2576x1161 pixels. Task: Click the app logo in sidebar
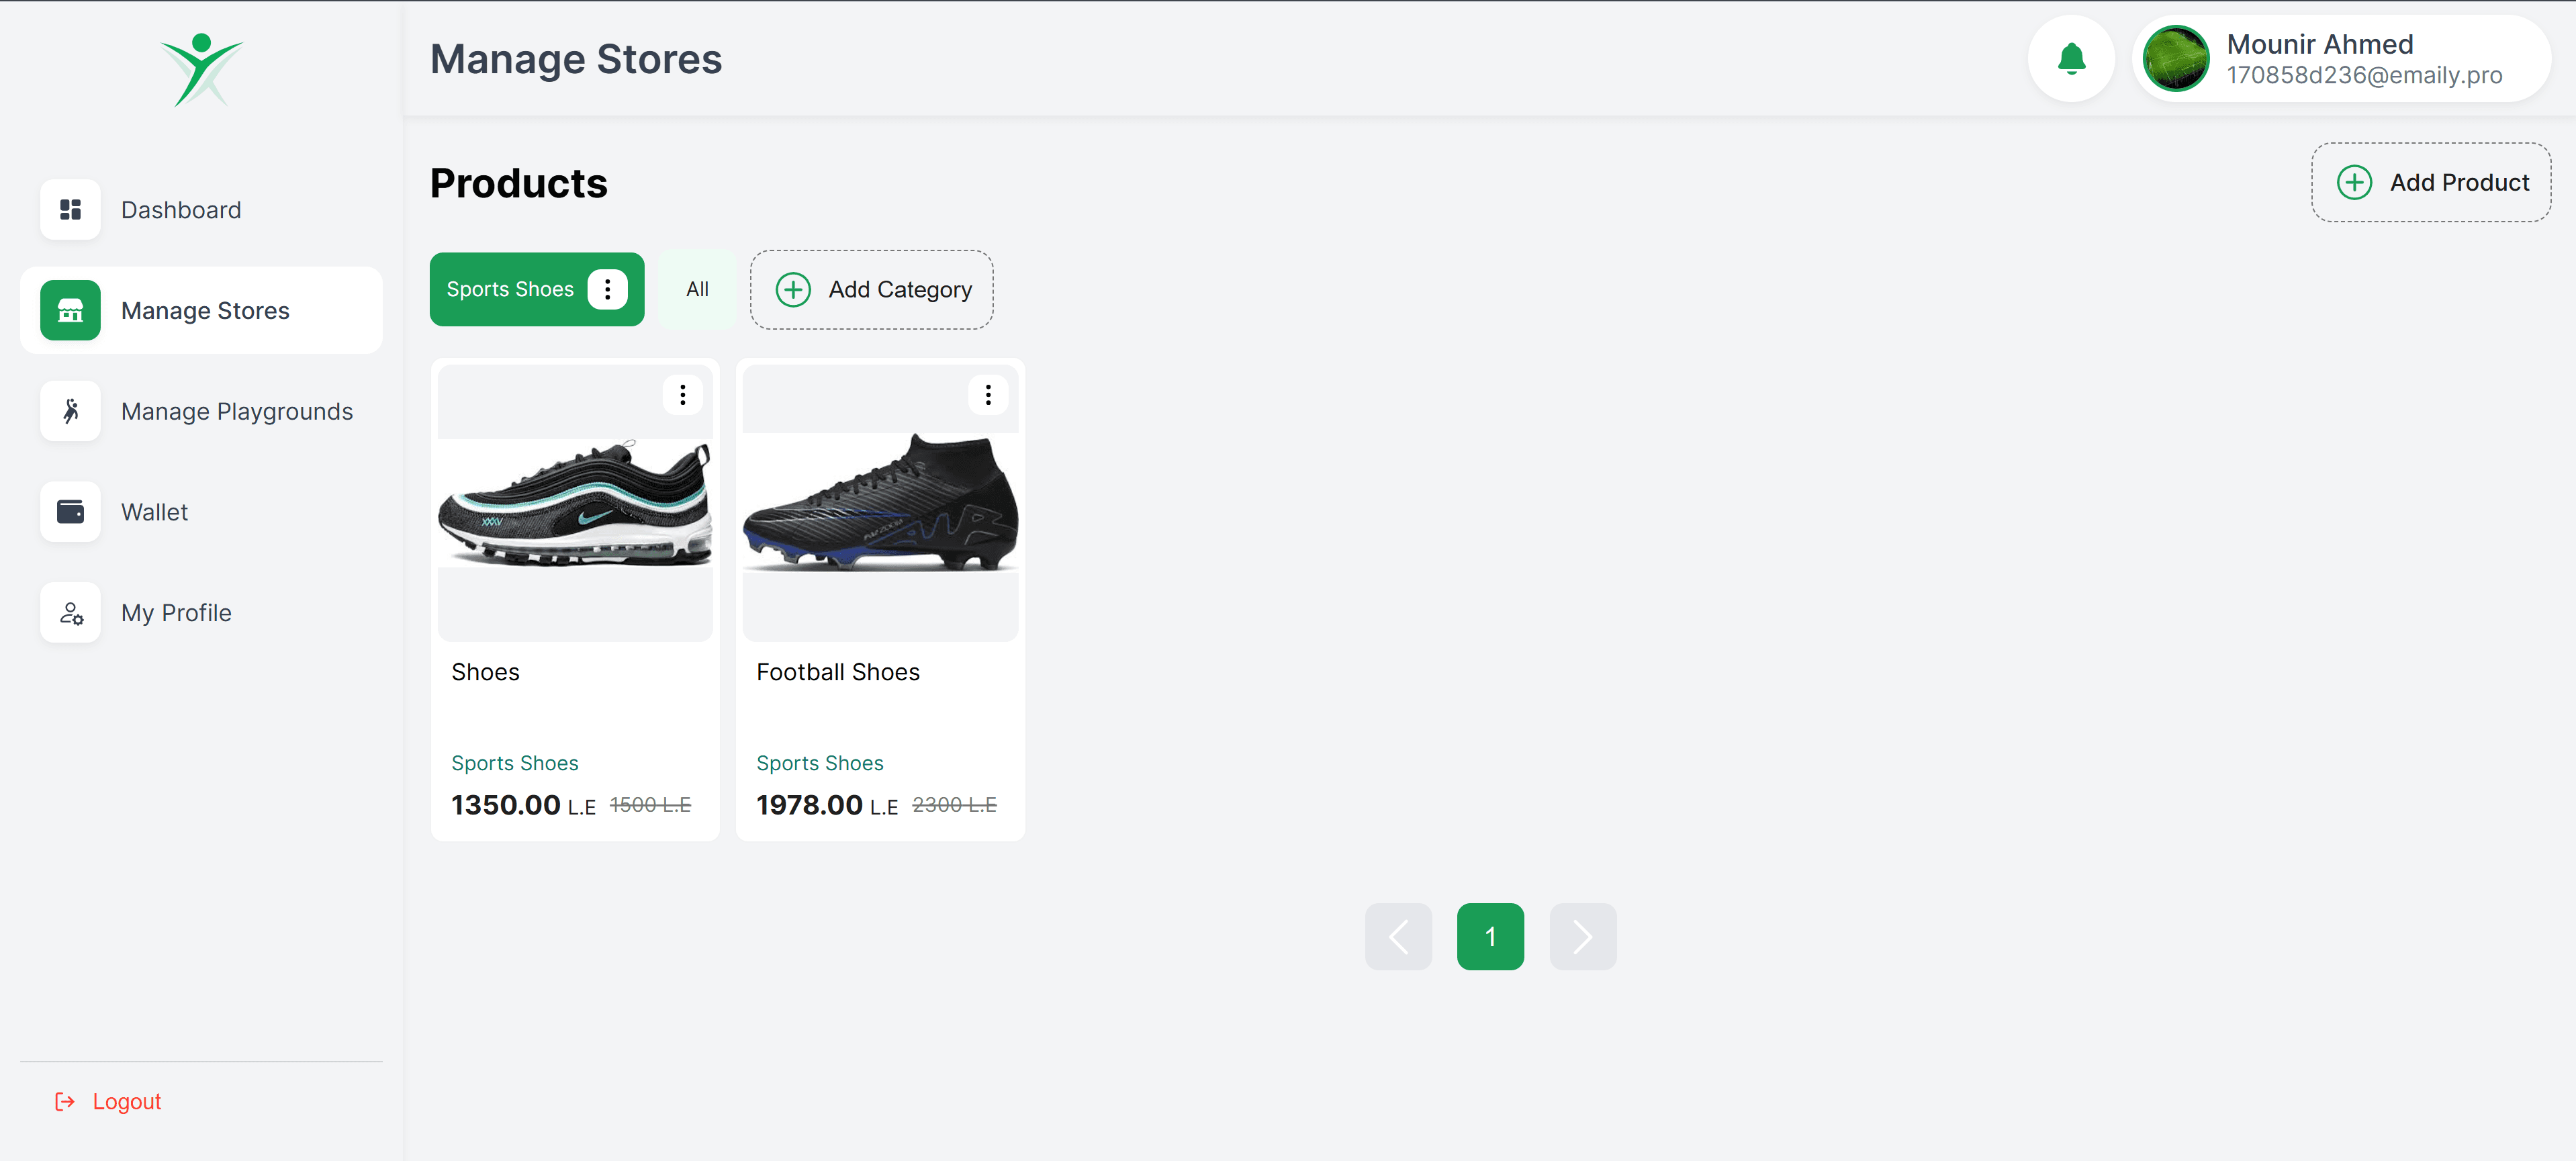[x=202, y=70]
